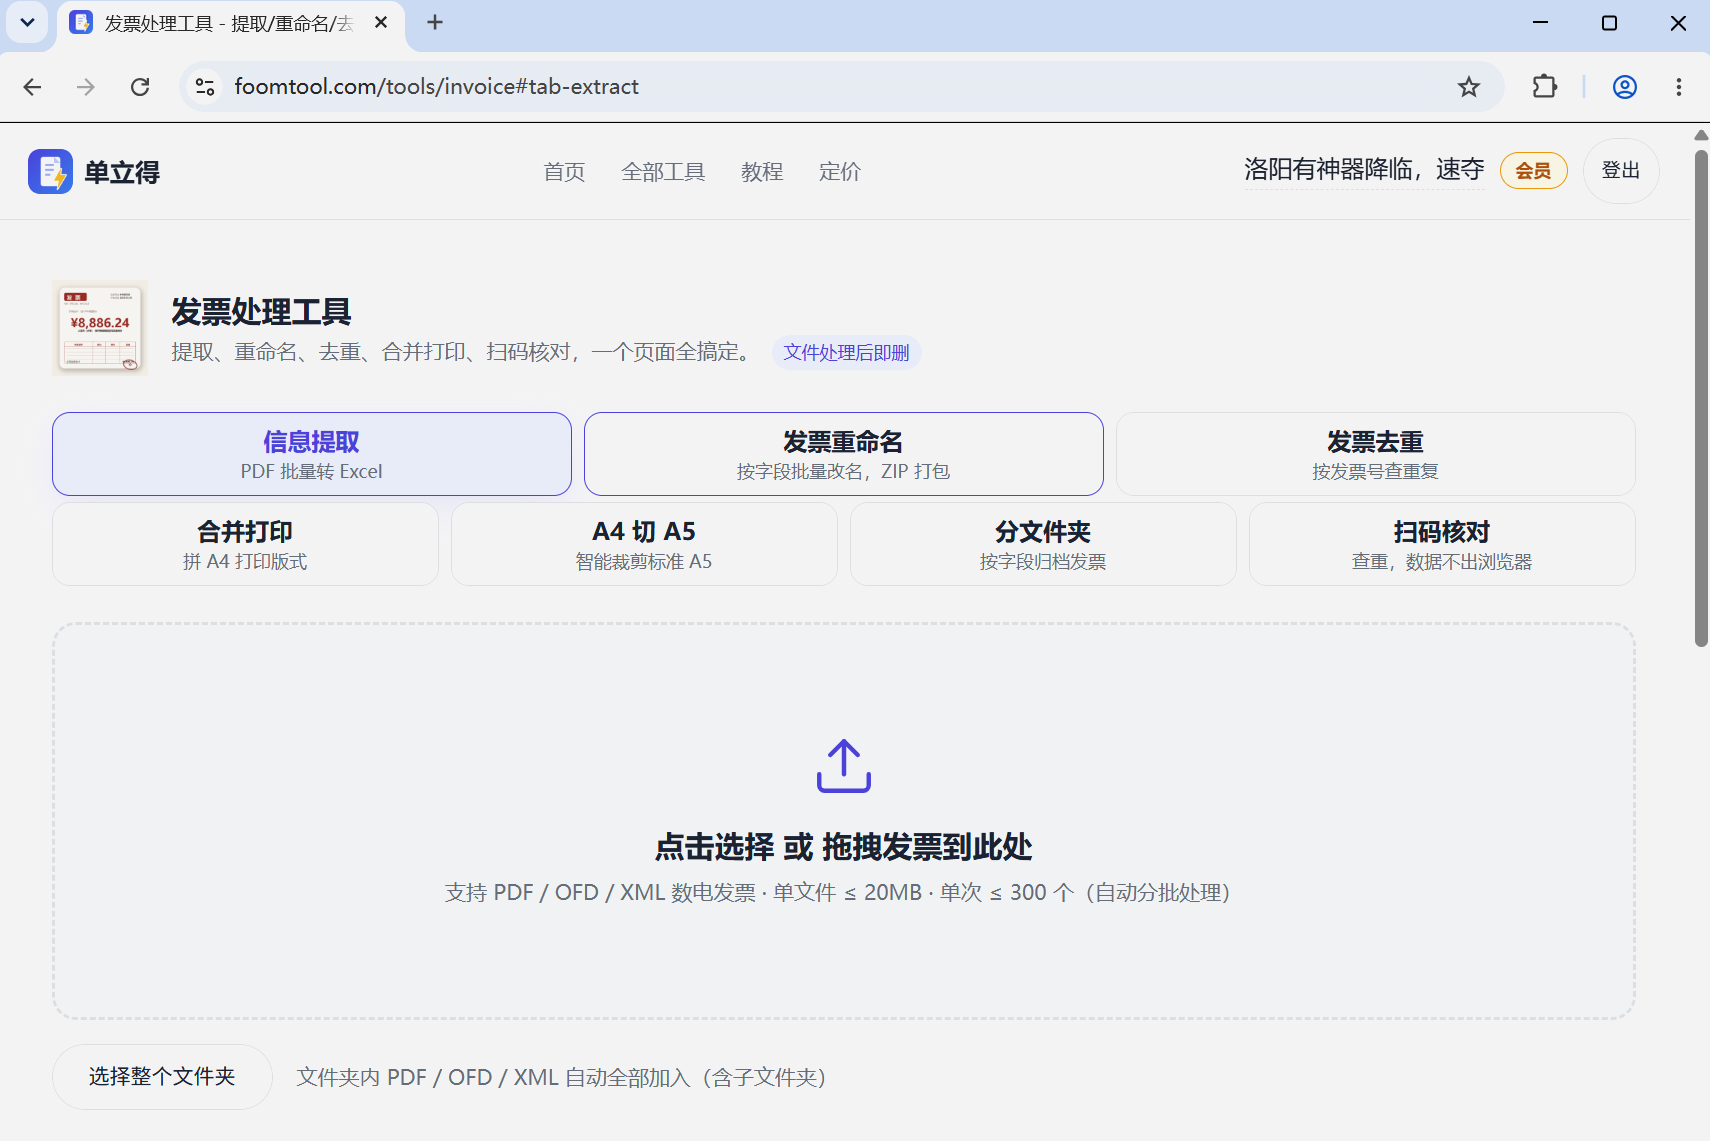Open the 定价 navigation link
The height and width of the screenshot is (1141, 1710).
[840, 172]
